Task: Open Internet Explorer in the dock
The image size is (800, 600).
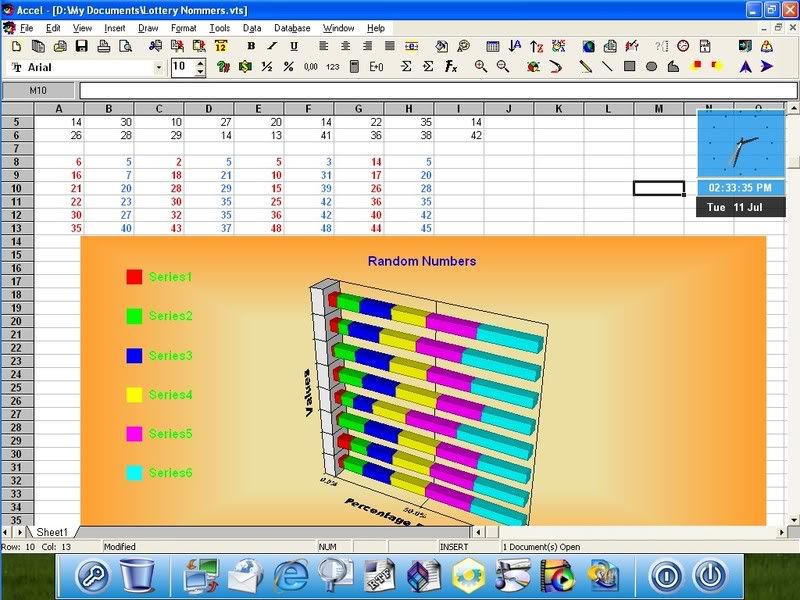Action: coord(291,576)
